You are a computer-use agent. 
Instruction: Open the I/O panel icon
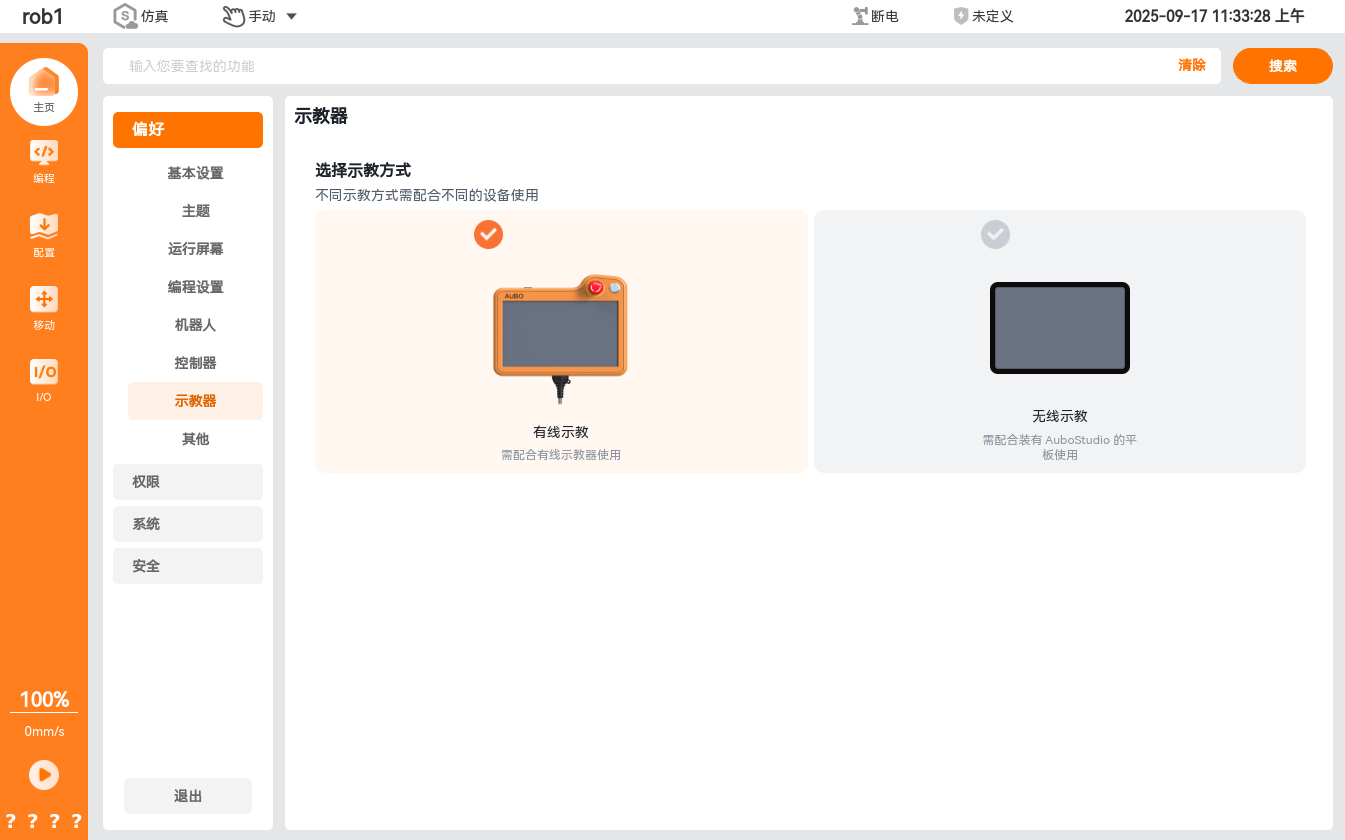tap(44, 372)
